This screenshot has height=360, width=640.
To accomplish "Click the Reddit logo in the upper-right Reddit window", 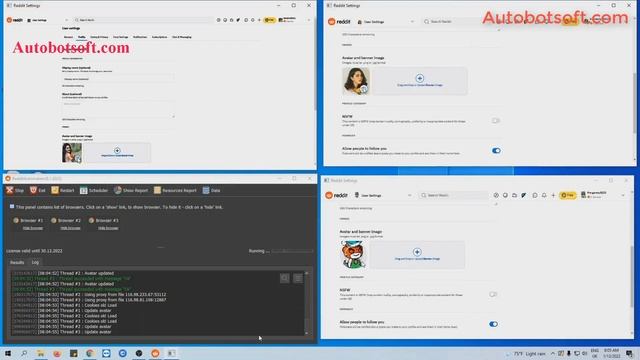I will click(340, 22).
